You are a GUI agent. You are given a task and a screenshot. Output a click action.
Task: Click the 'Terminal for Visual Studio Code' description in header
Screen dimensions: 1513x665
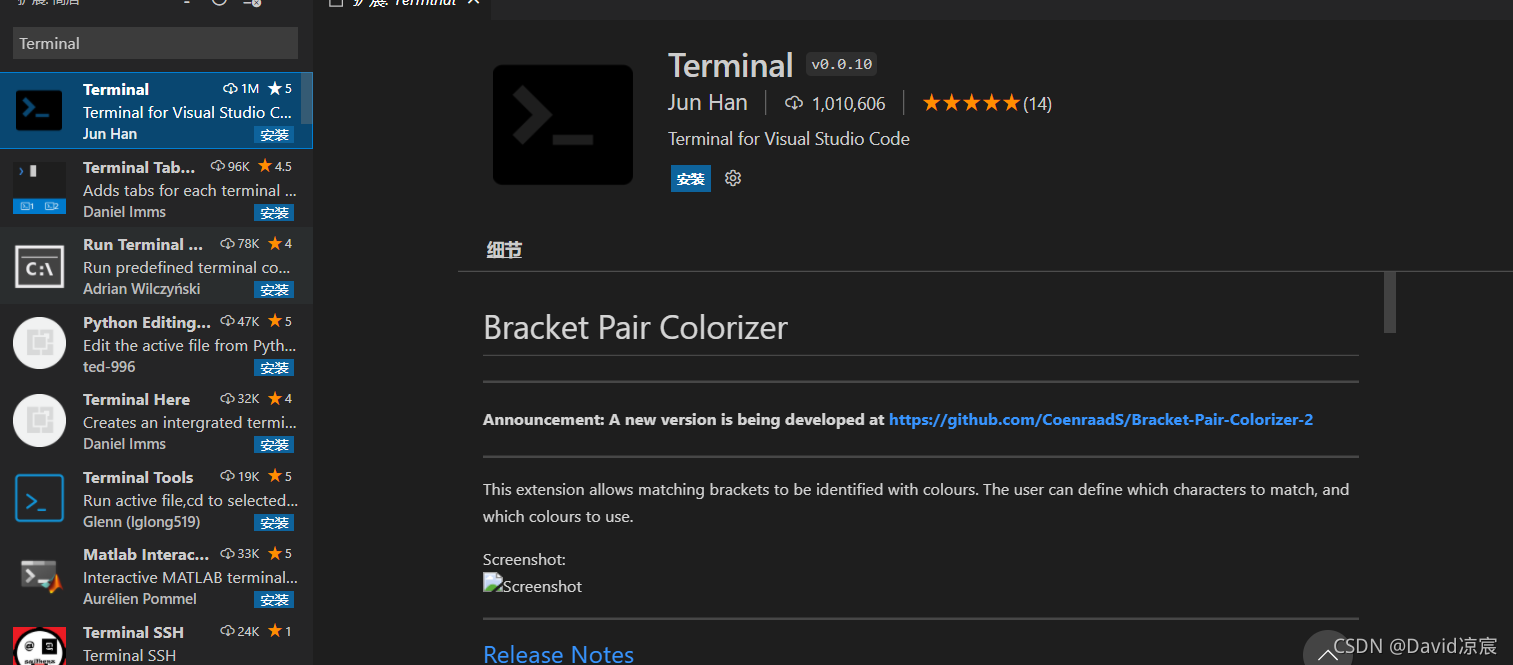tap(789, 139)
